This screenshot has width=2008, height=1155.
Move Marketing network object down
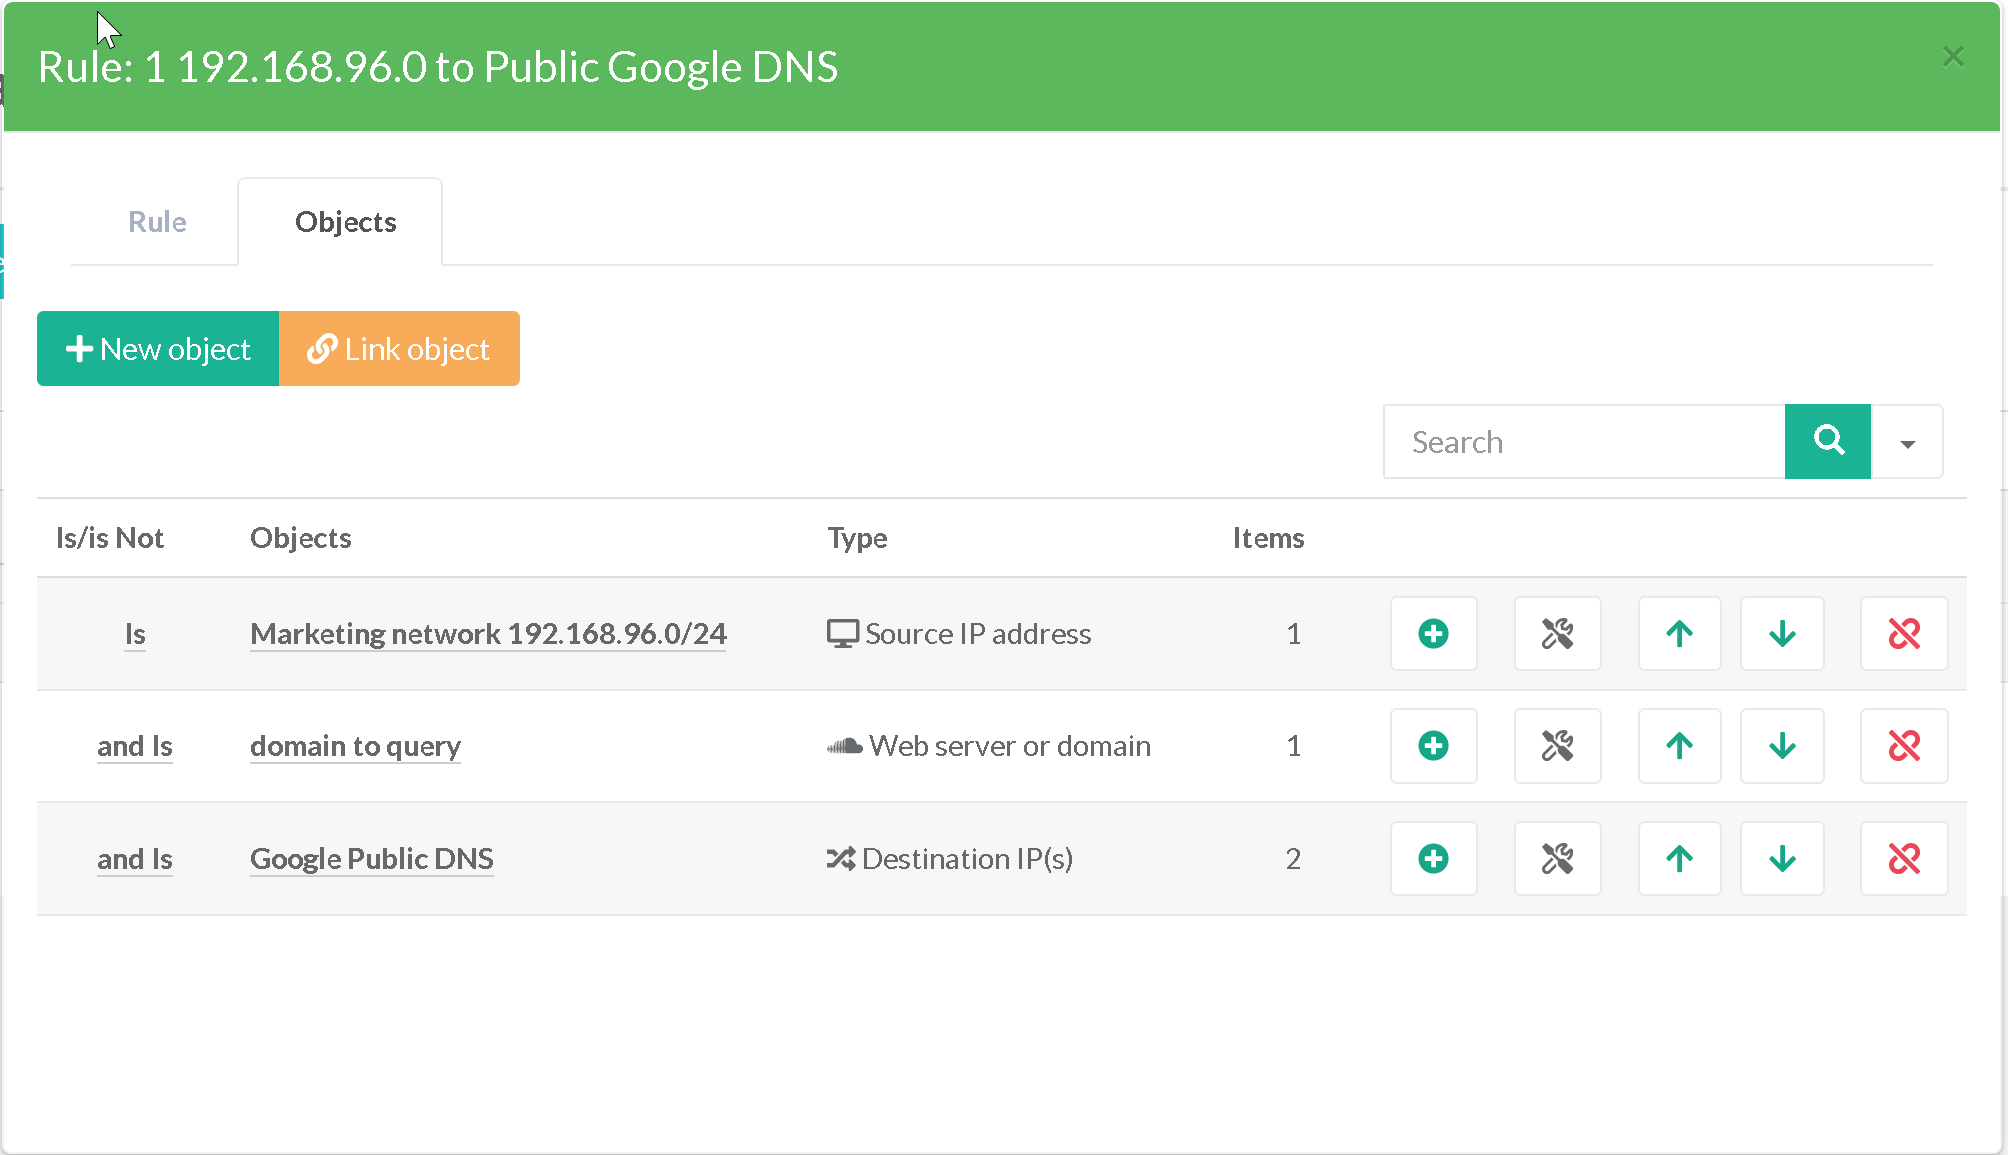1782,633
